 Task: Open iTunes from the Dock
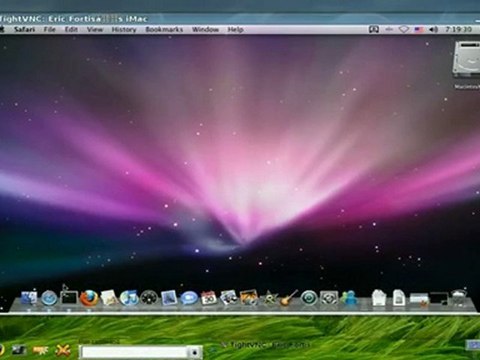pyautogui.click(x=129, y=298)
